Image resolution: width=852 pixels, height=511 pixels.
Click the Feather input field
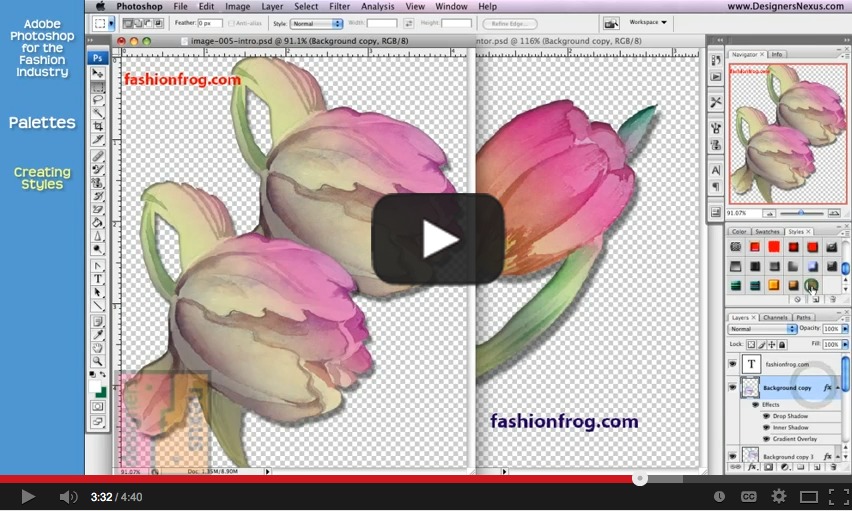(210, 23)
